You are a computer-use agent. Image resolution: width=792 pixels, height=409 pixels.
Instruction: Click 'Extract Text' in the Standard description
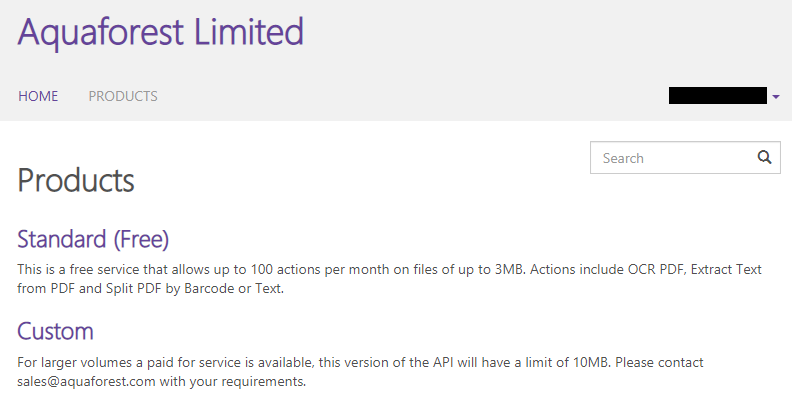726,270
